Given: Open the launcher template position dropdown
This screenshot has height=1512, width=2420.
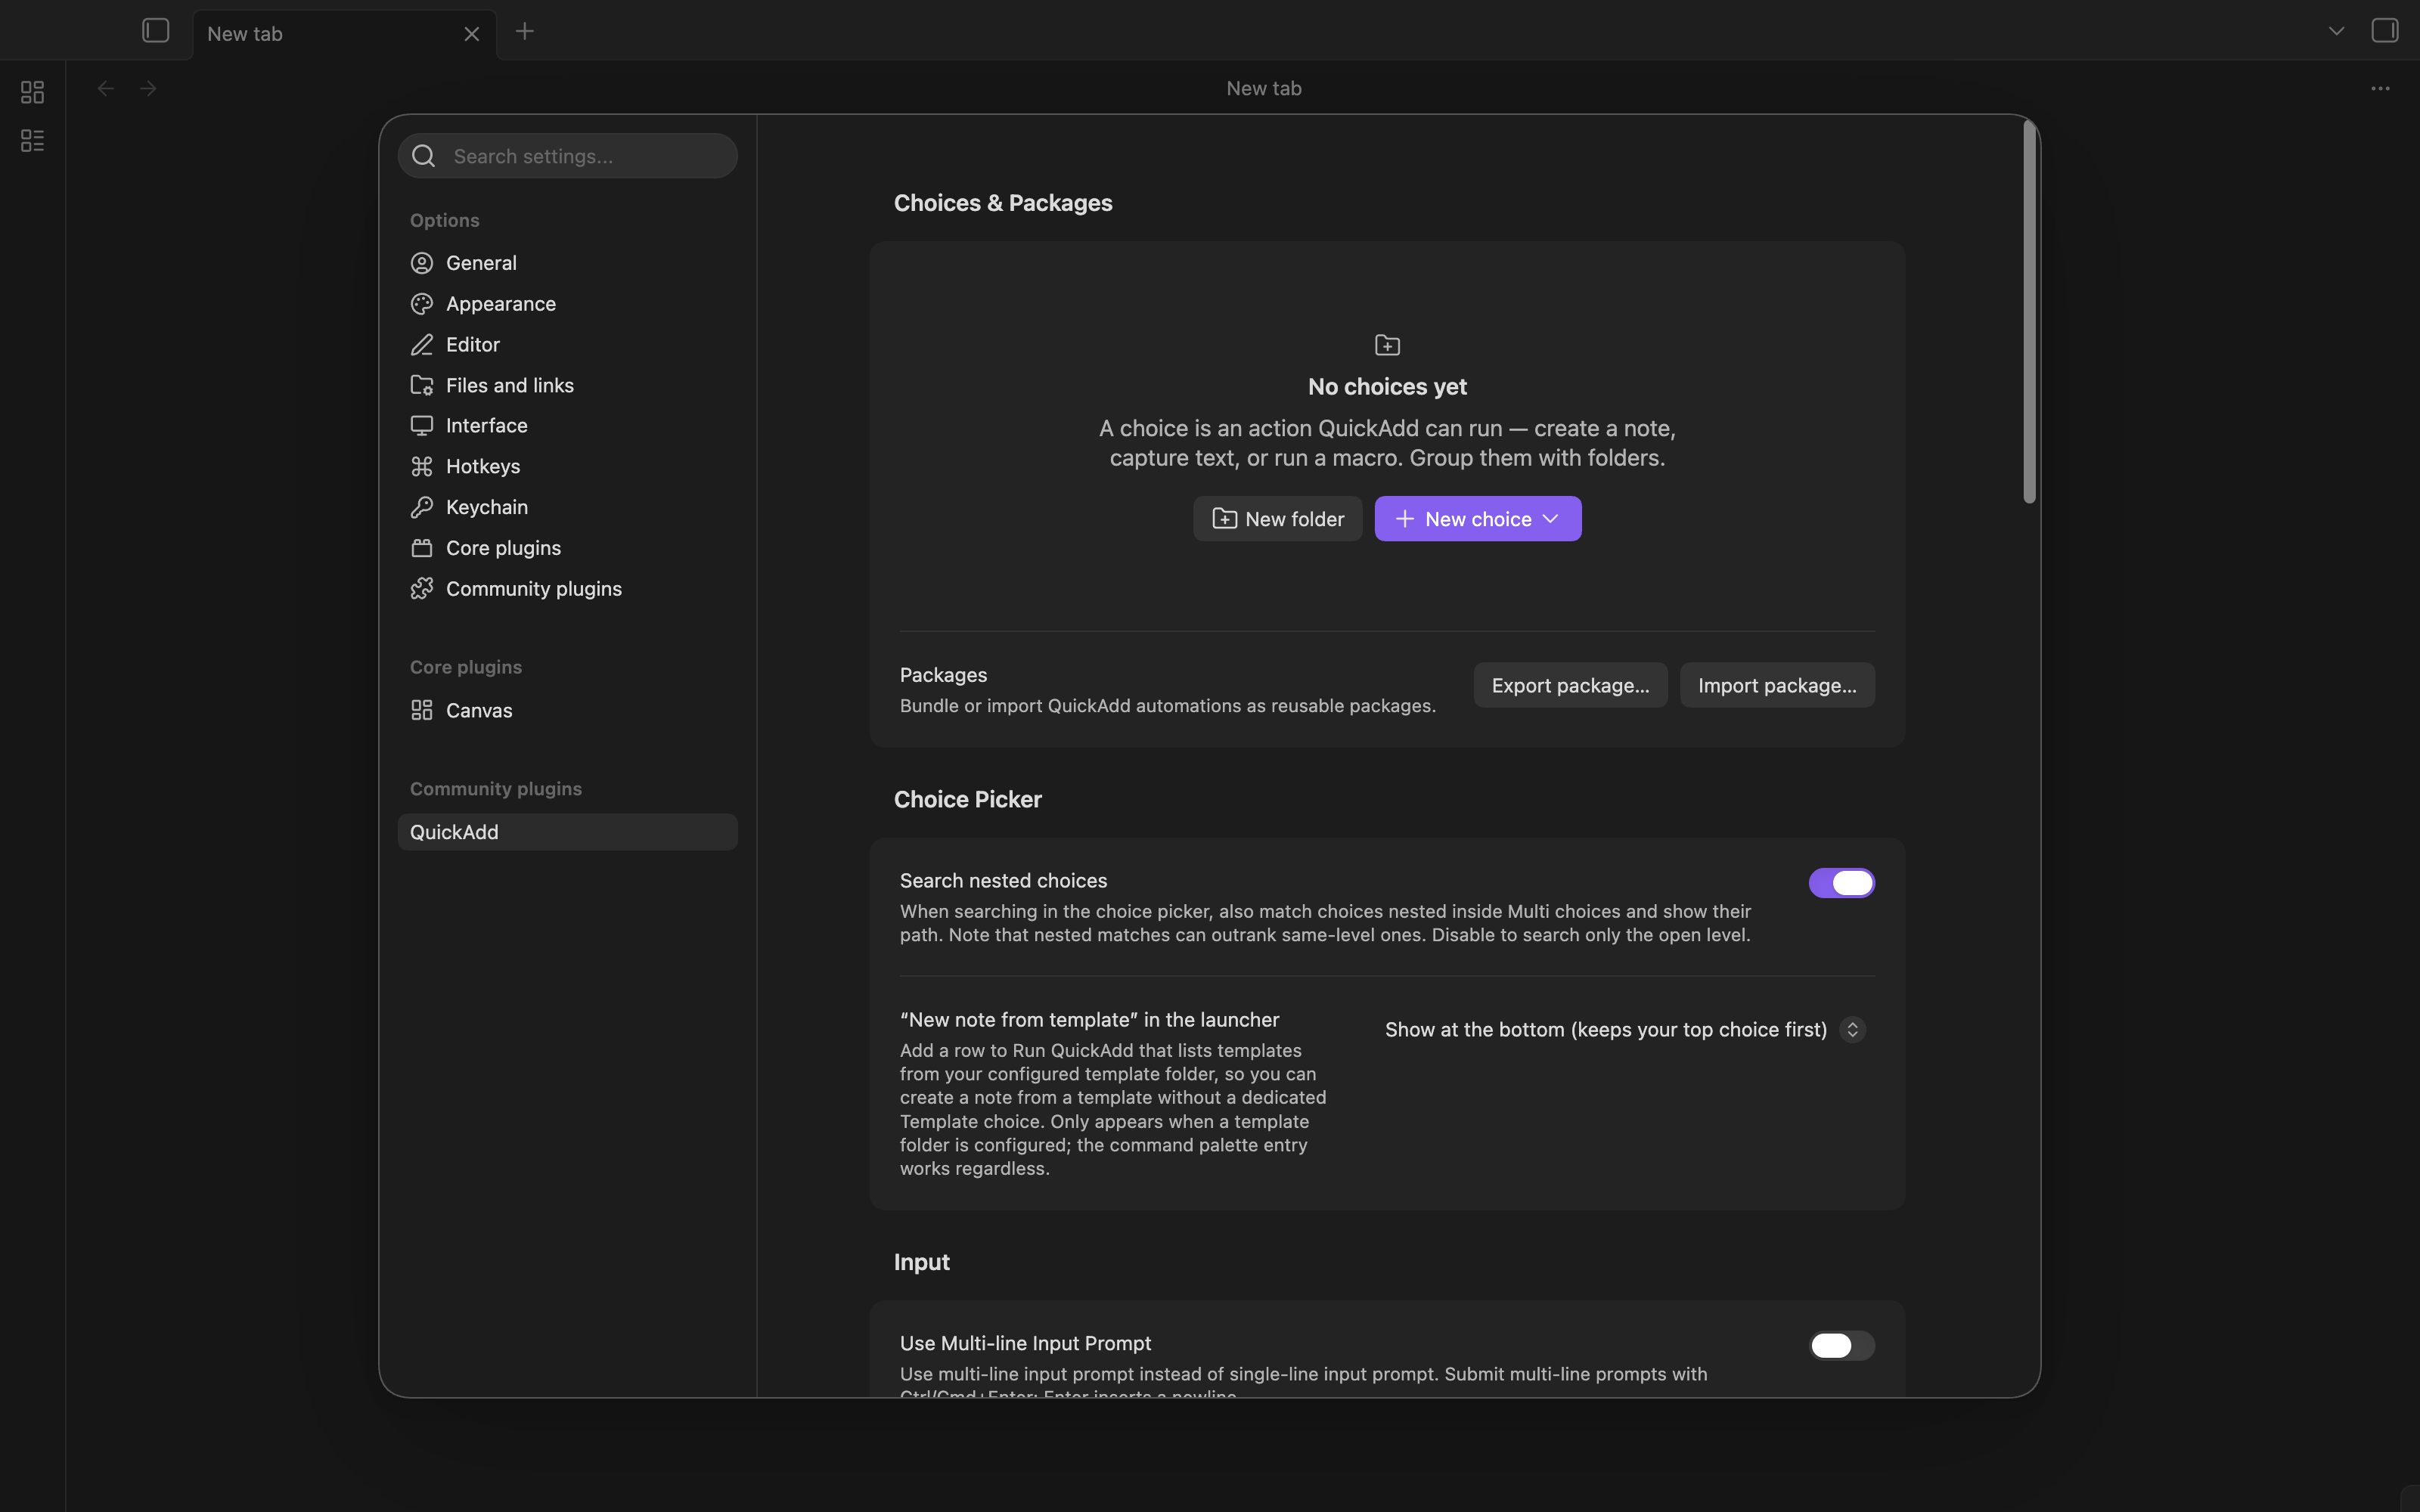Looking at the screenshot, I should (1624, 1030).
